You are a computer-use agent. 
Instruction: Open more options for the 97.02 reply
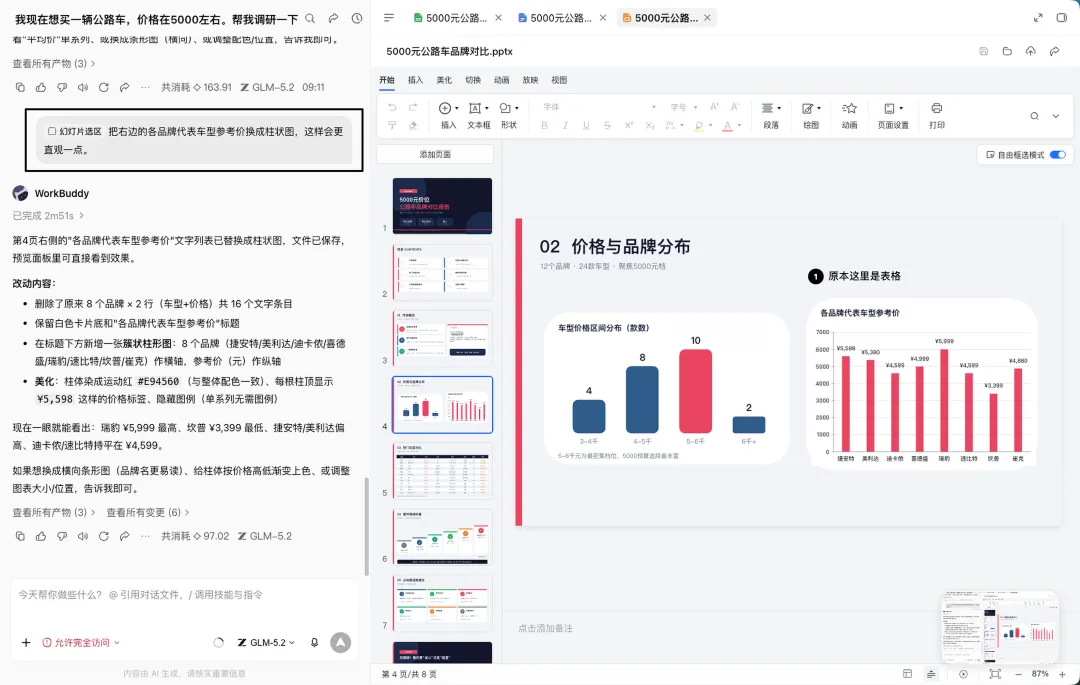click(145, 536)
